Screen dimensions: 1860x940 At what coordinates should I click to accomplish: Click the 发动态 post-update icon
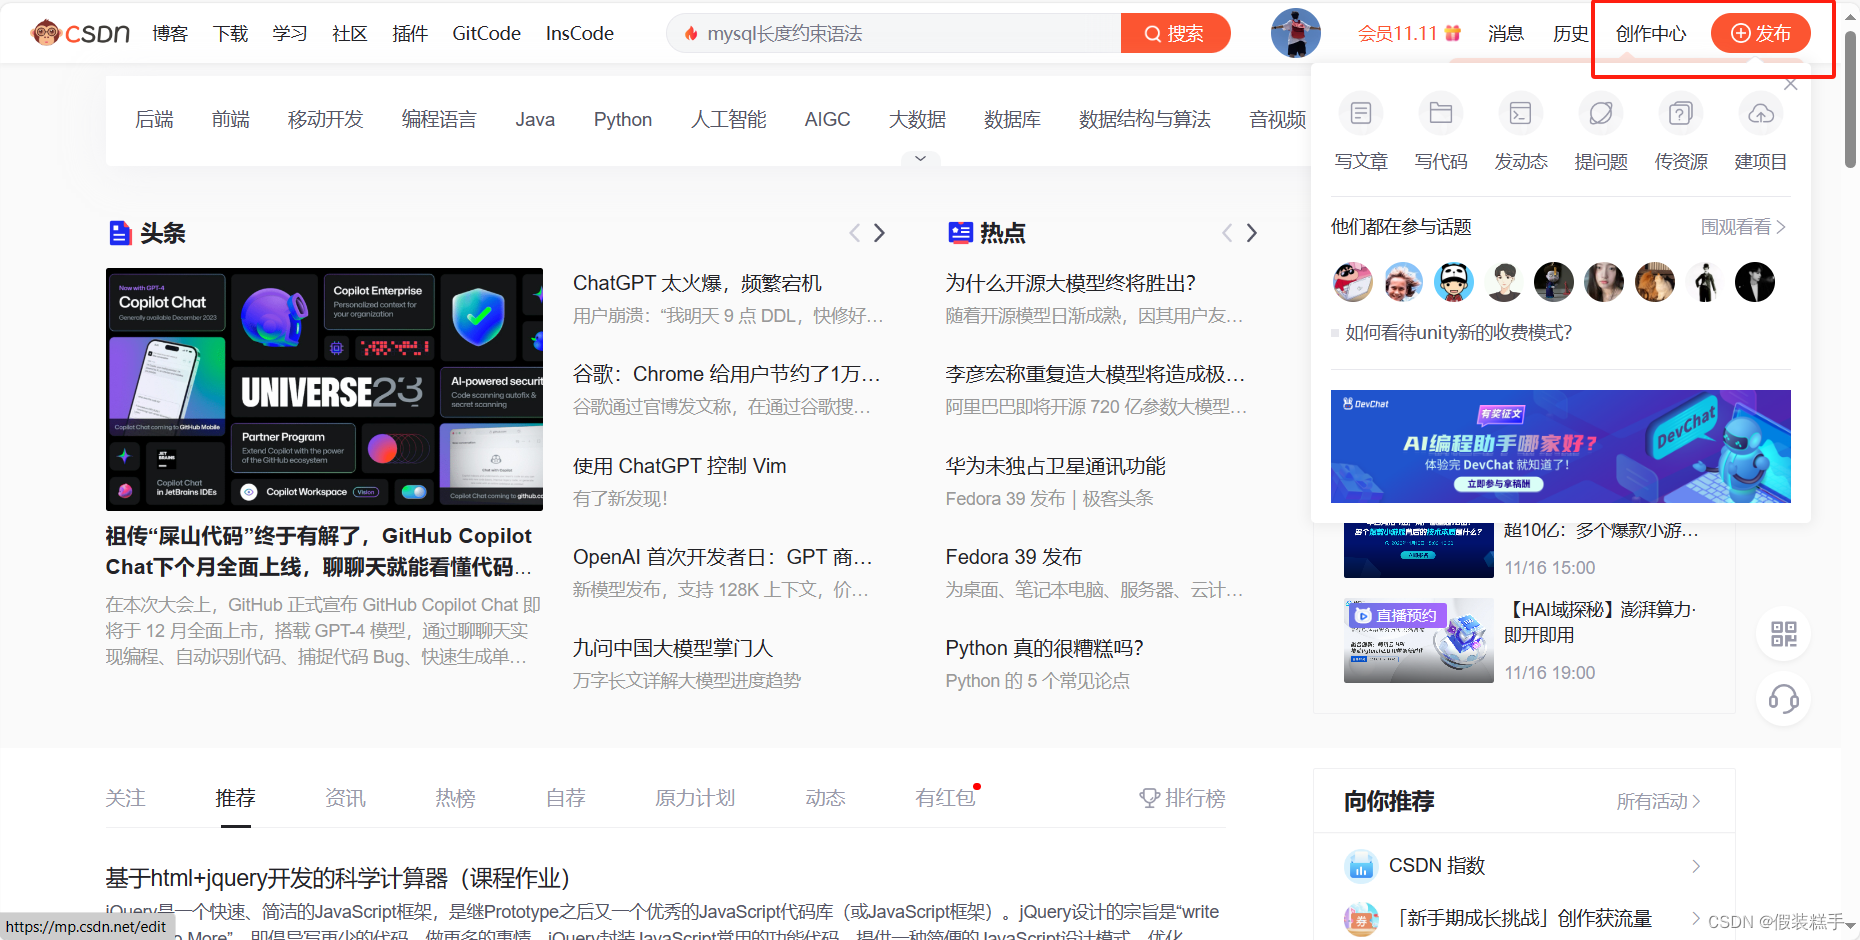coord(1521,113)
